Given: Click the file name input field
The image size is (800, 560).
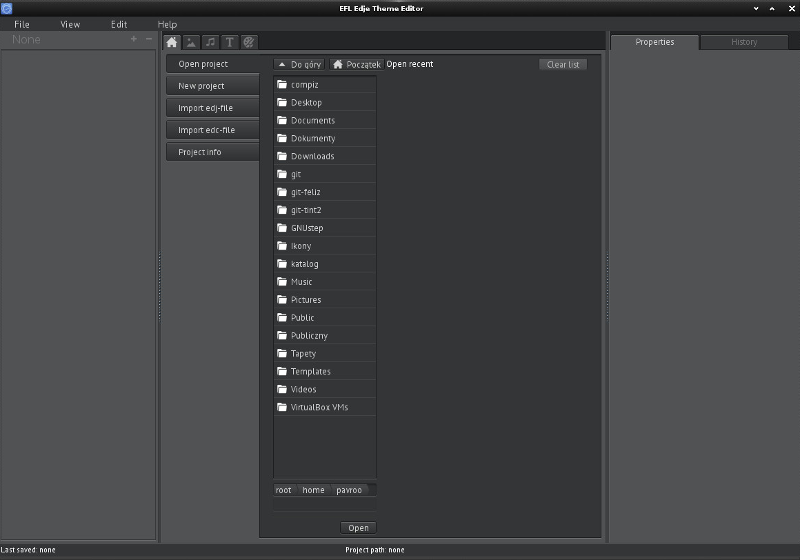Looking at the screenshot, I should [325, 505].
